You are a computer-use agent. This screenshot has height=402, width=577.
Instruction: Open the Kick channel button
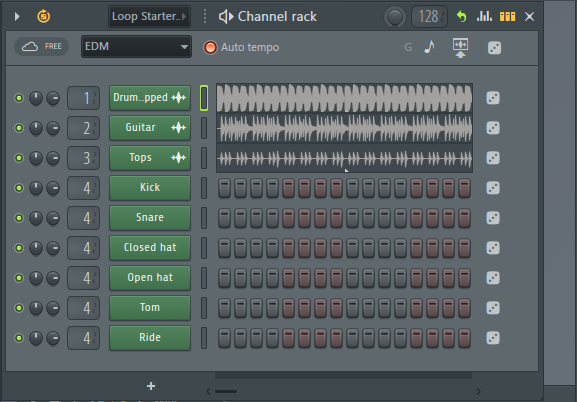click(x=150, y=188)
